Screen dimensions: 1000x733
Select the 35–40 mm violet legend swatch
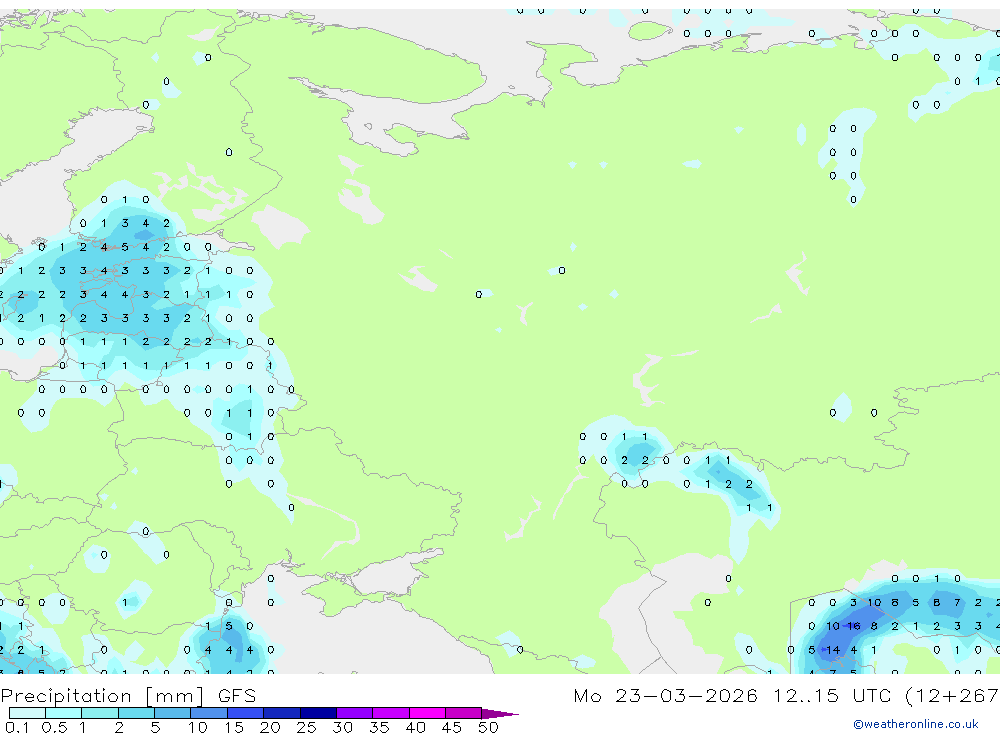tap(391, 713)
